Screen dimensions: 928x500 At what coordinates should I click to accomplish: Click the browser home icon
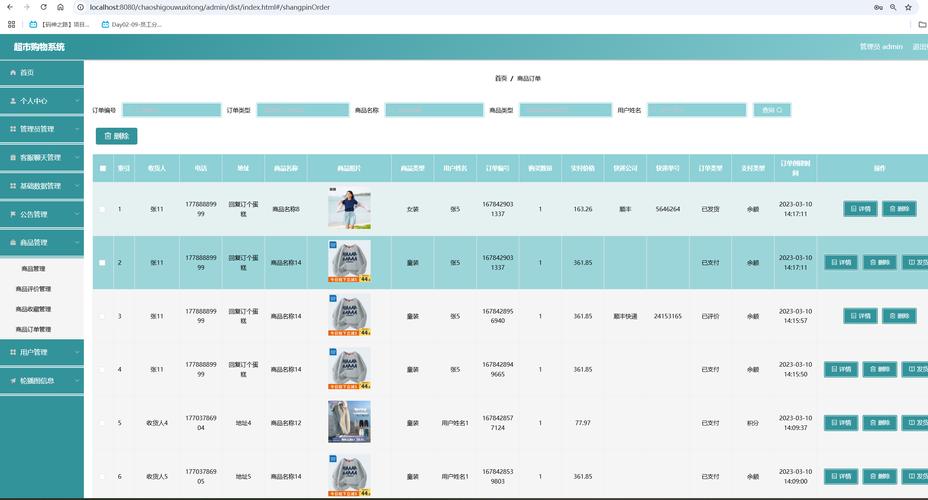pyautogui.click(x=60, y=7)
